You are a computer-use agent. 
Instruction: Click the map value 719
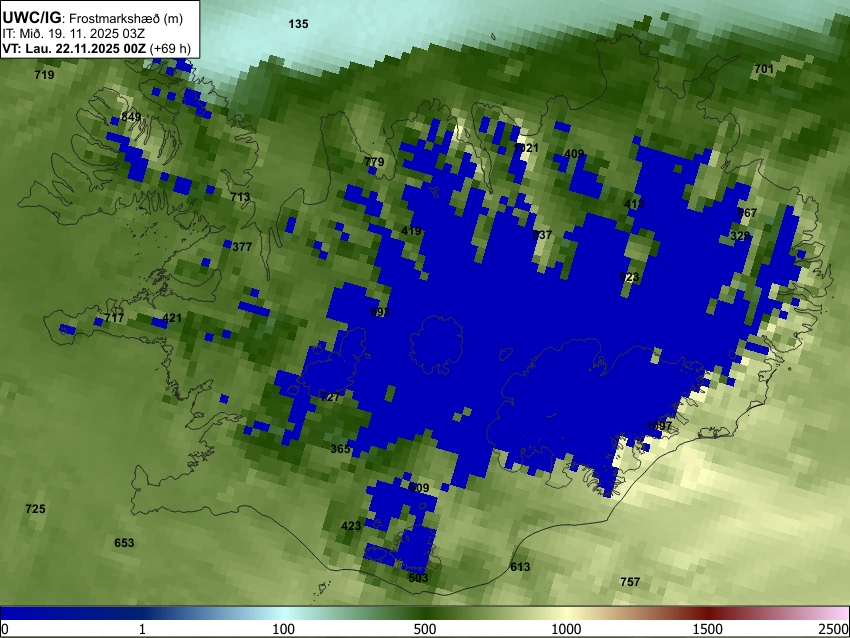44,75
